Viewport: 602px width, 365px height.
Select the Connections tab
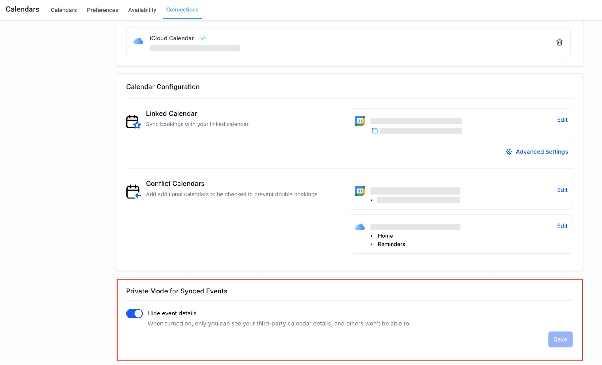coord(182,10)
